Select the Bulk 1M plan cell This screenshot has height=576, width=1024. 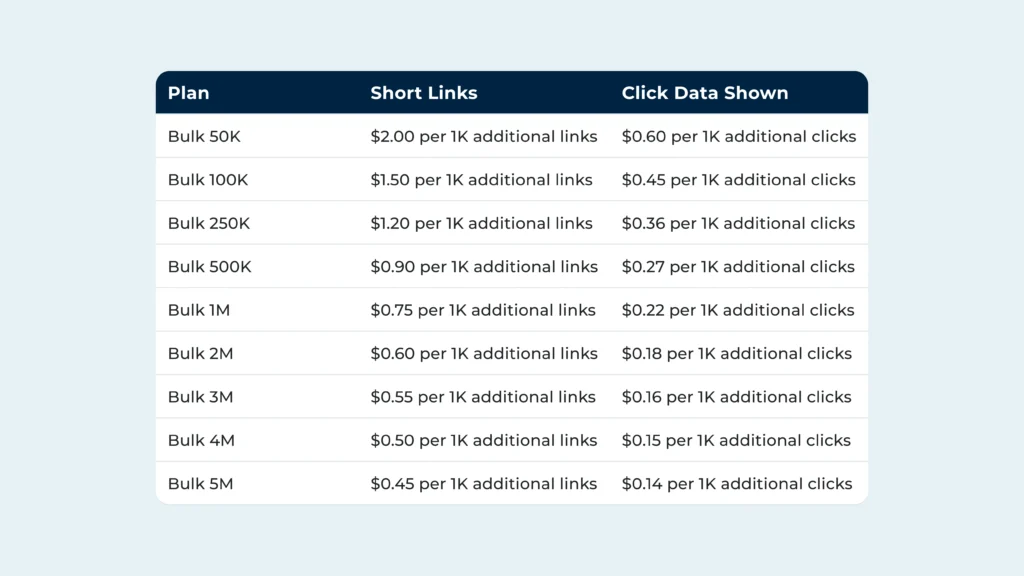coord(199,310)
